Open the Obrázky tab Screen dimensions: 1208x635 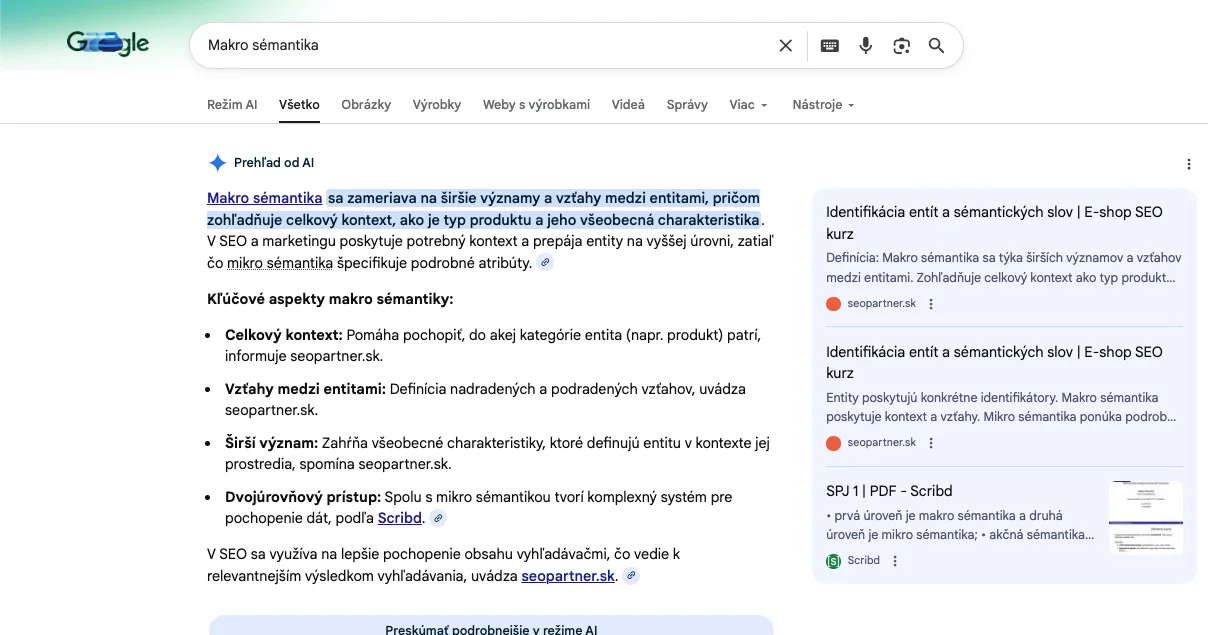366,105
